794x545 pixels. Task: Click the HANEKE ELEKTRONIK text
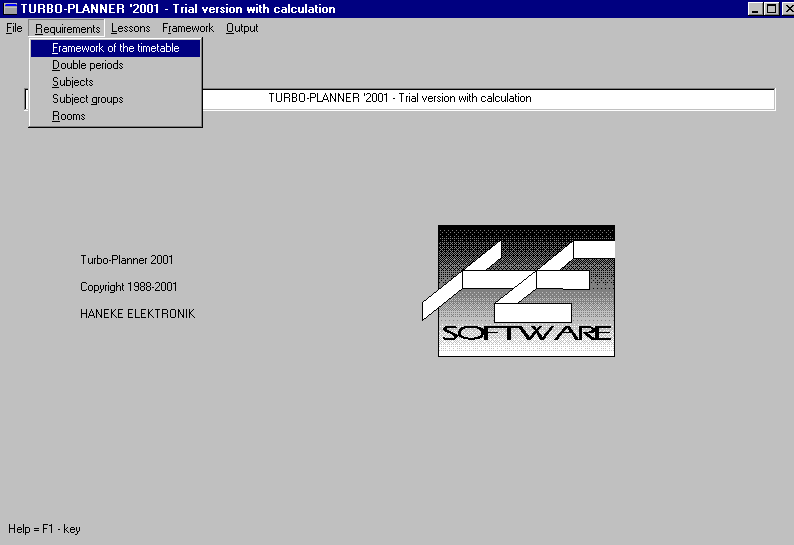coord(137,314)
